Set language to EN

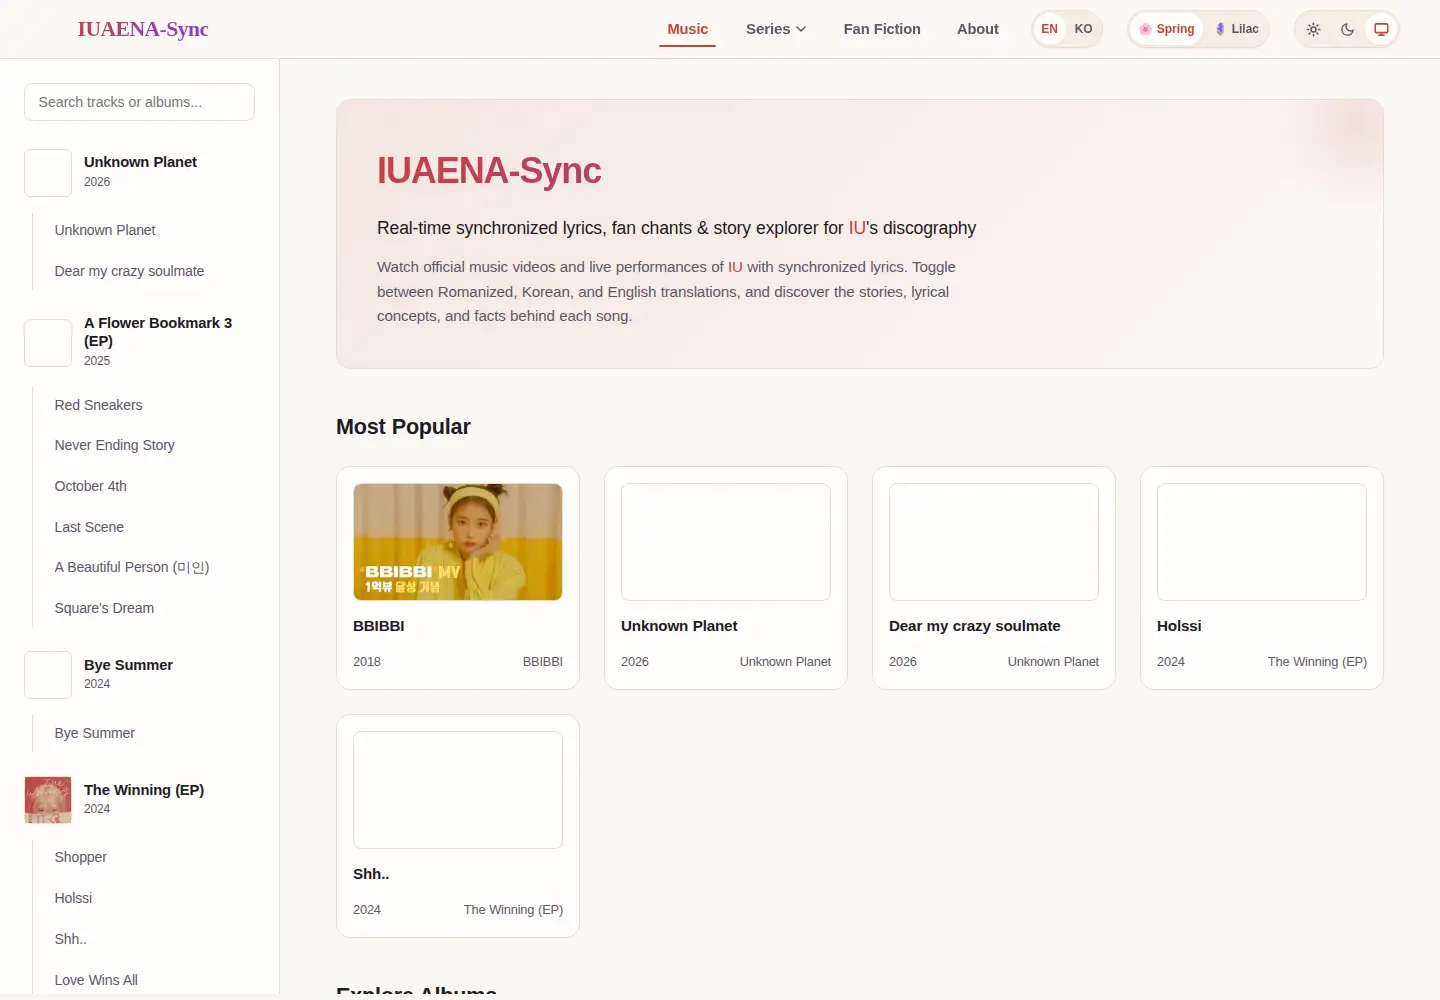click(x=1049, y=29)
